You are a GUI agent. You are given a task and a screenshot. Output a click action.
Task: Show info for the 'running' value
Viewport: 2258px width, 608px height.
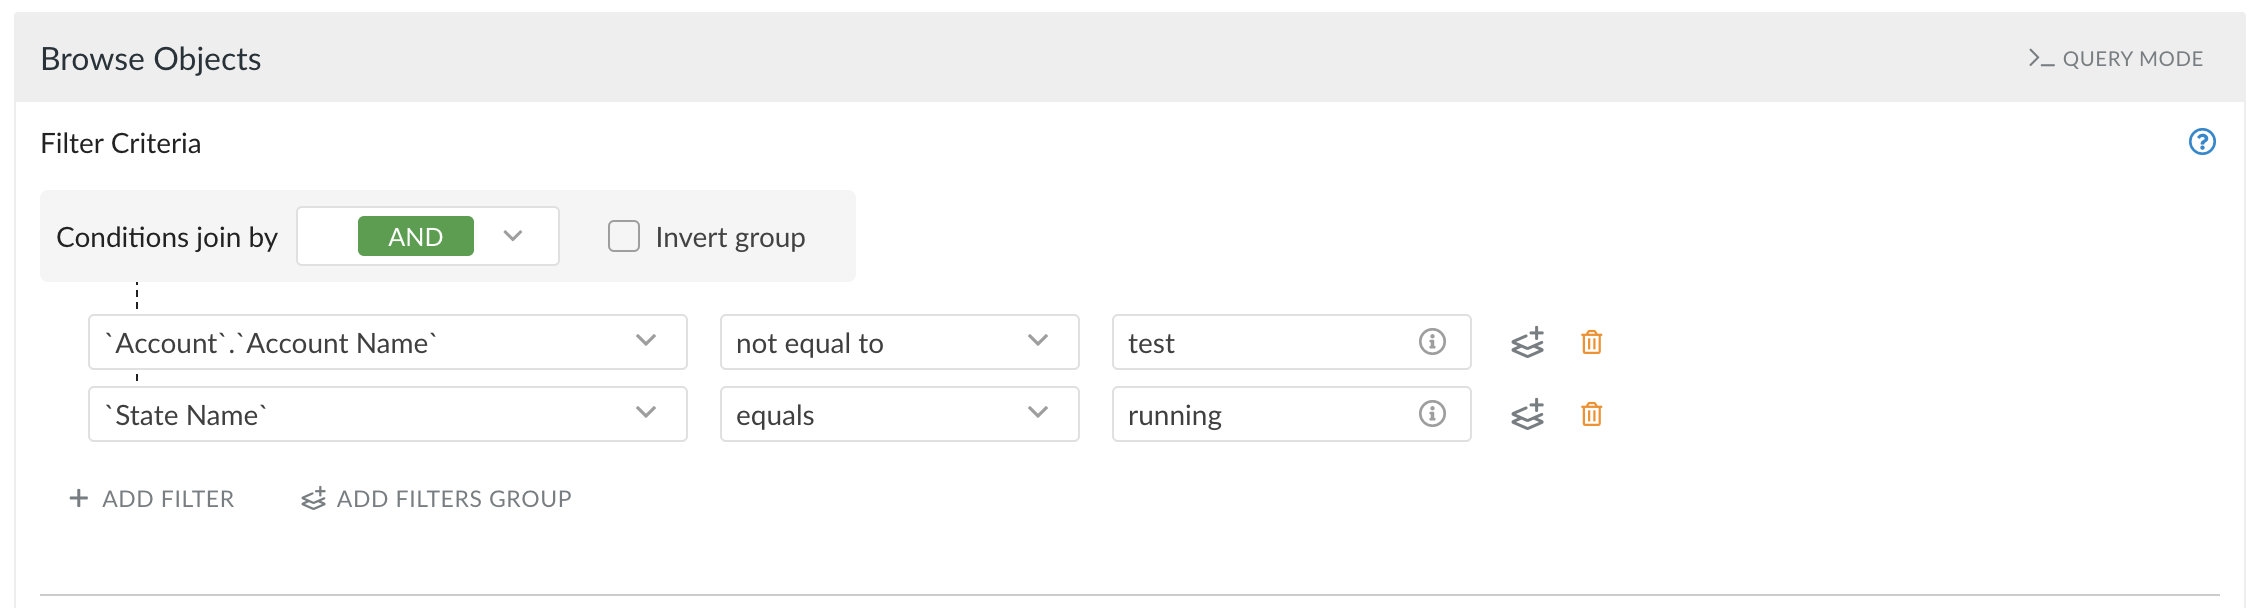pyautogui.click(x=1432, y=414)
